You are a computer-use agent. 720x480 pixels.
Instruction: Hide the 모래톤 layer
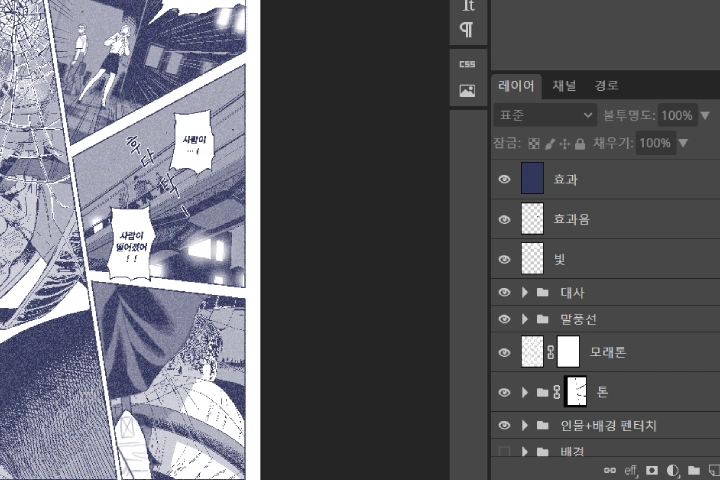pos(504,352)
